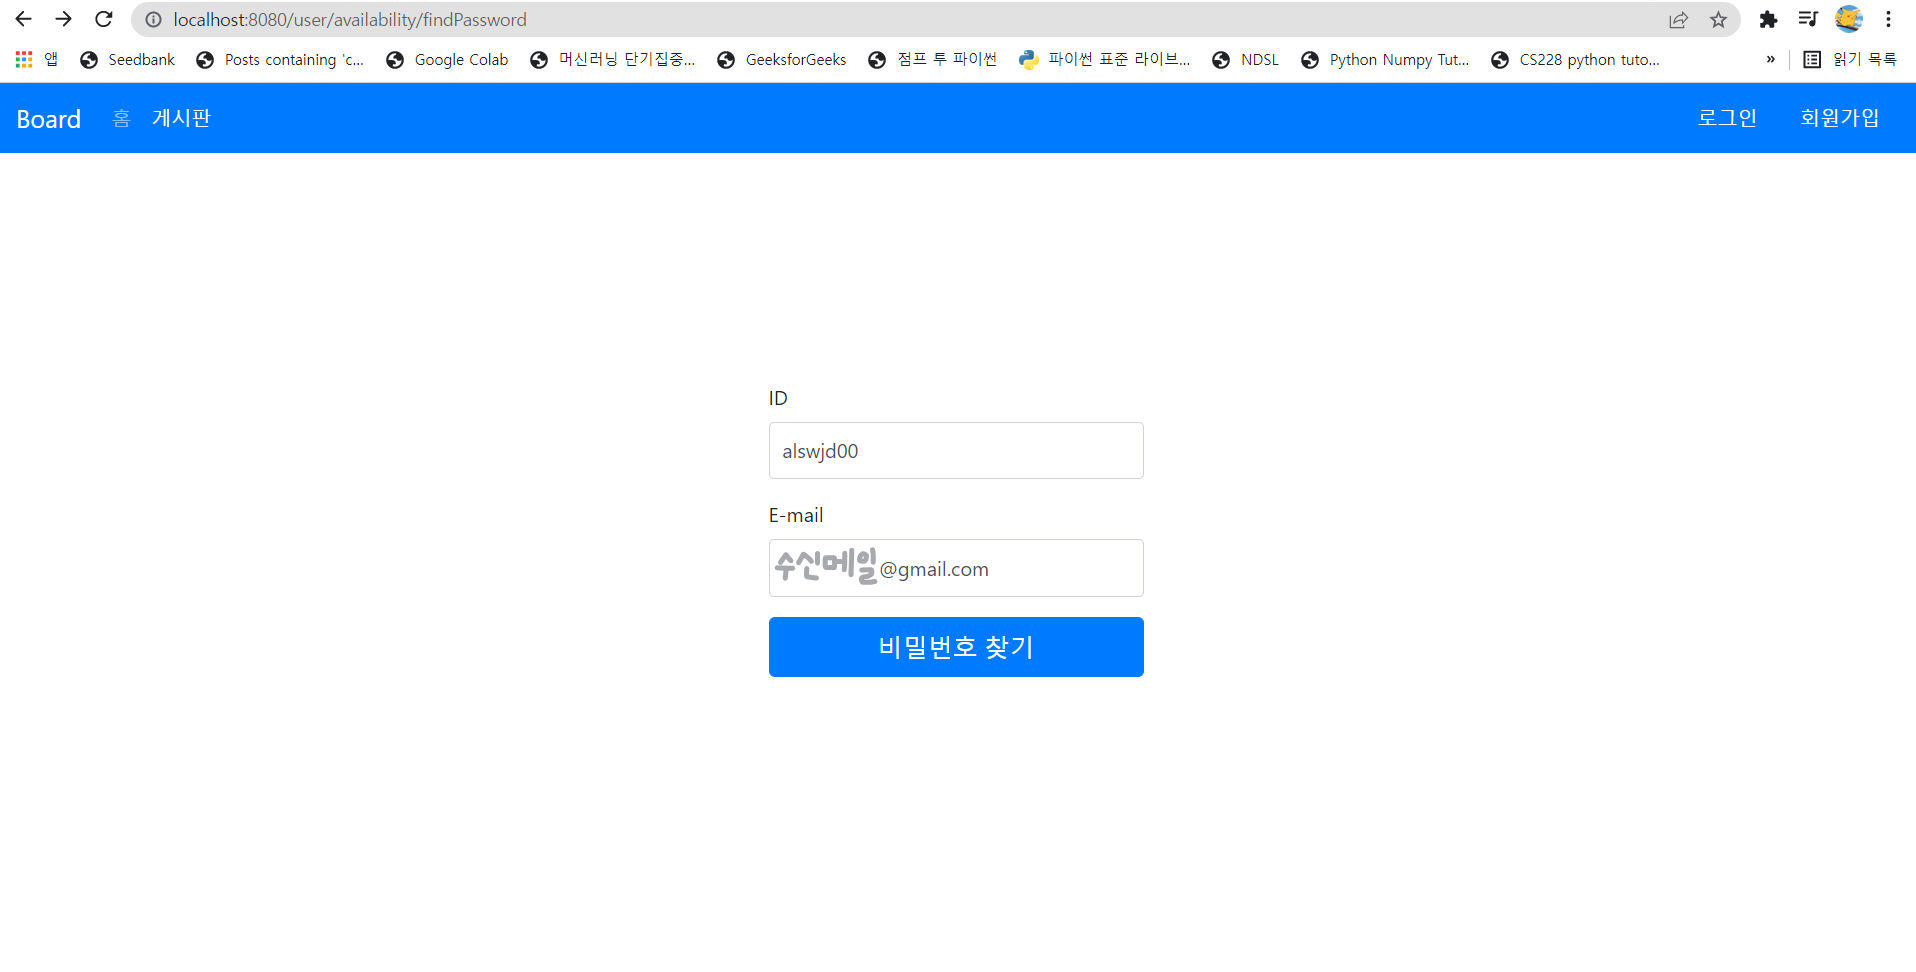Go forward in browser history

tap(63, 19)
